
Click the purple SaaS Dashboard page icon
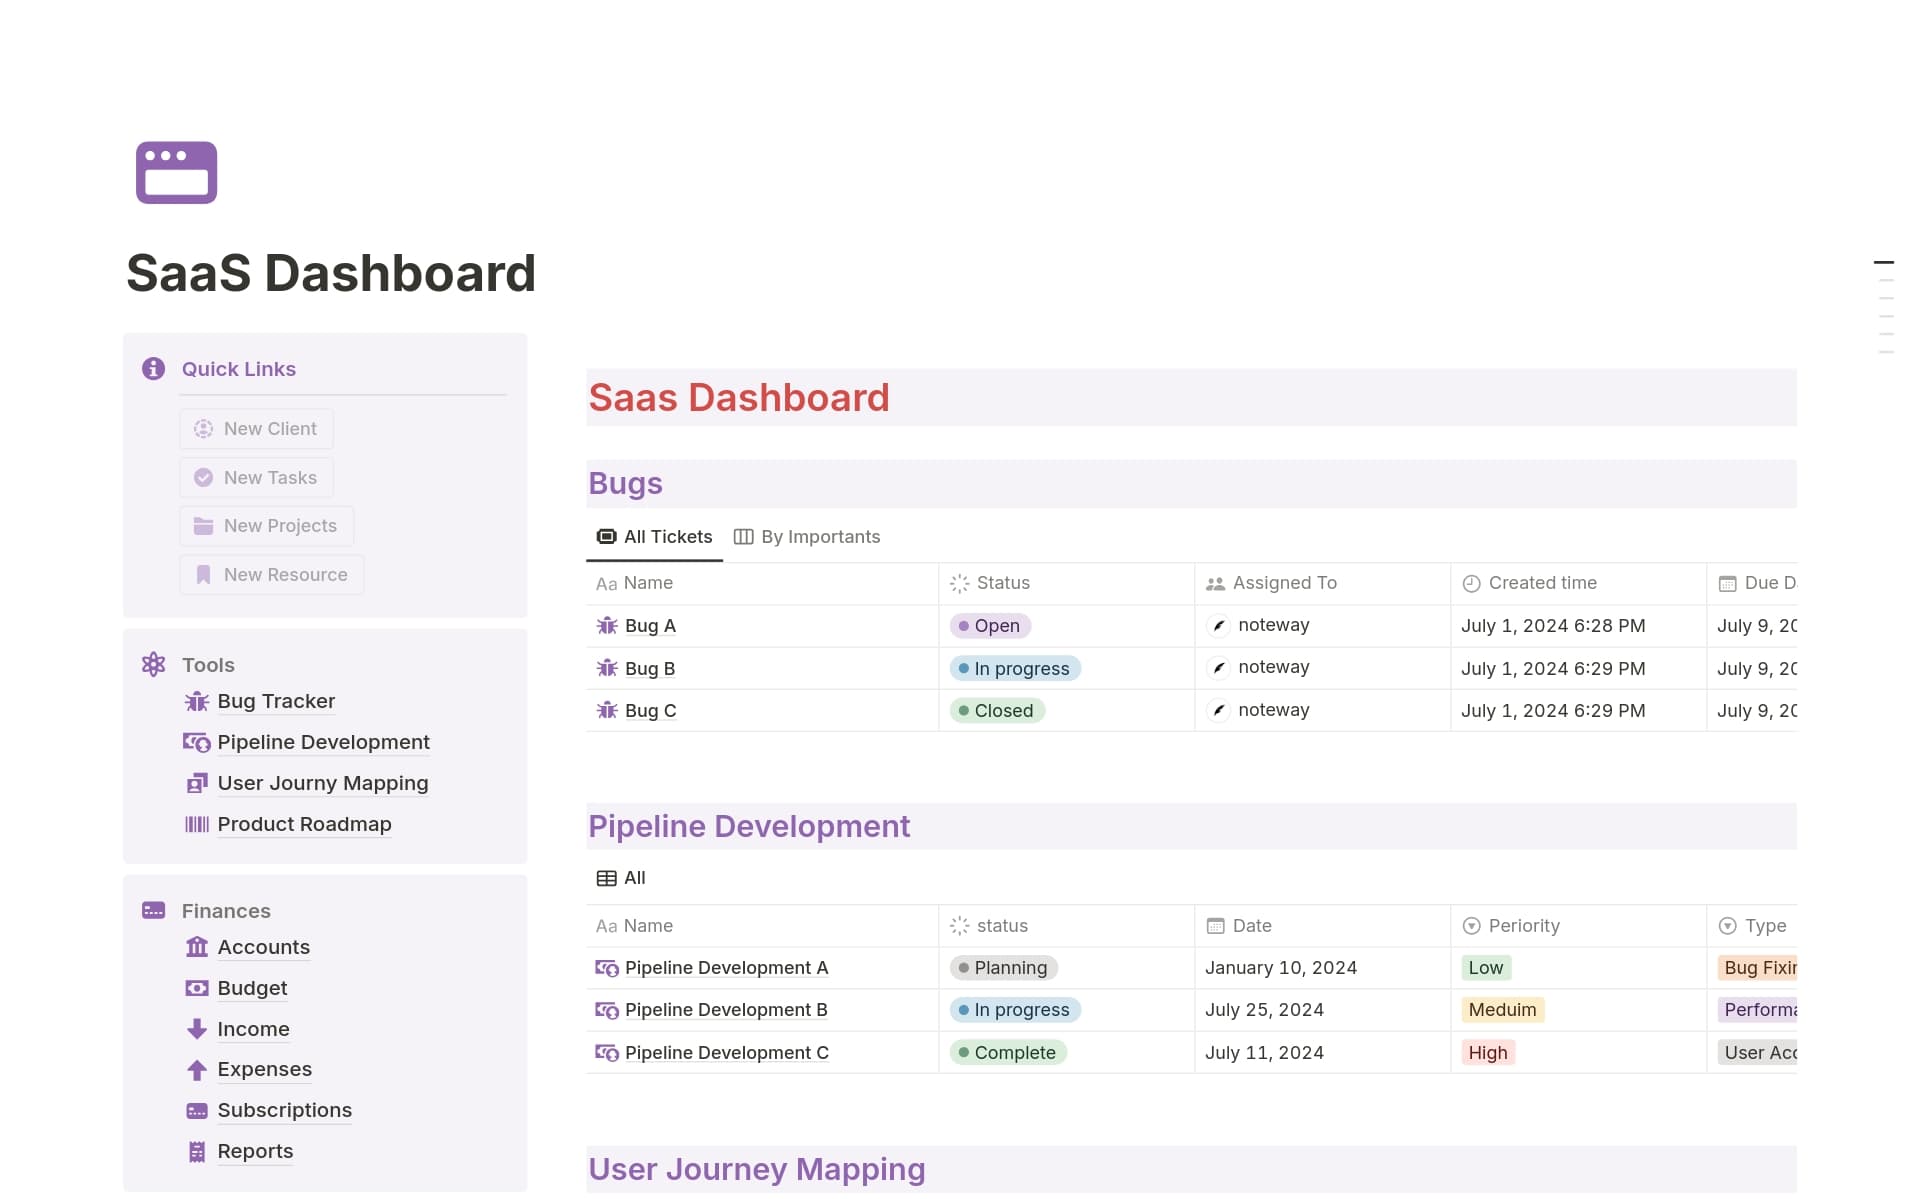[x=176, y=172]
